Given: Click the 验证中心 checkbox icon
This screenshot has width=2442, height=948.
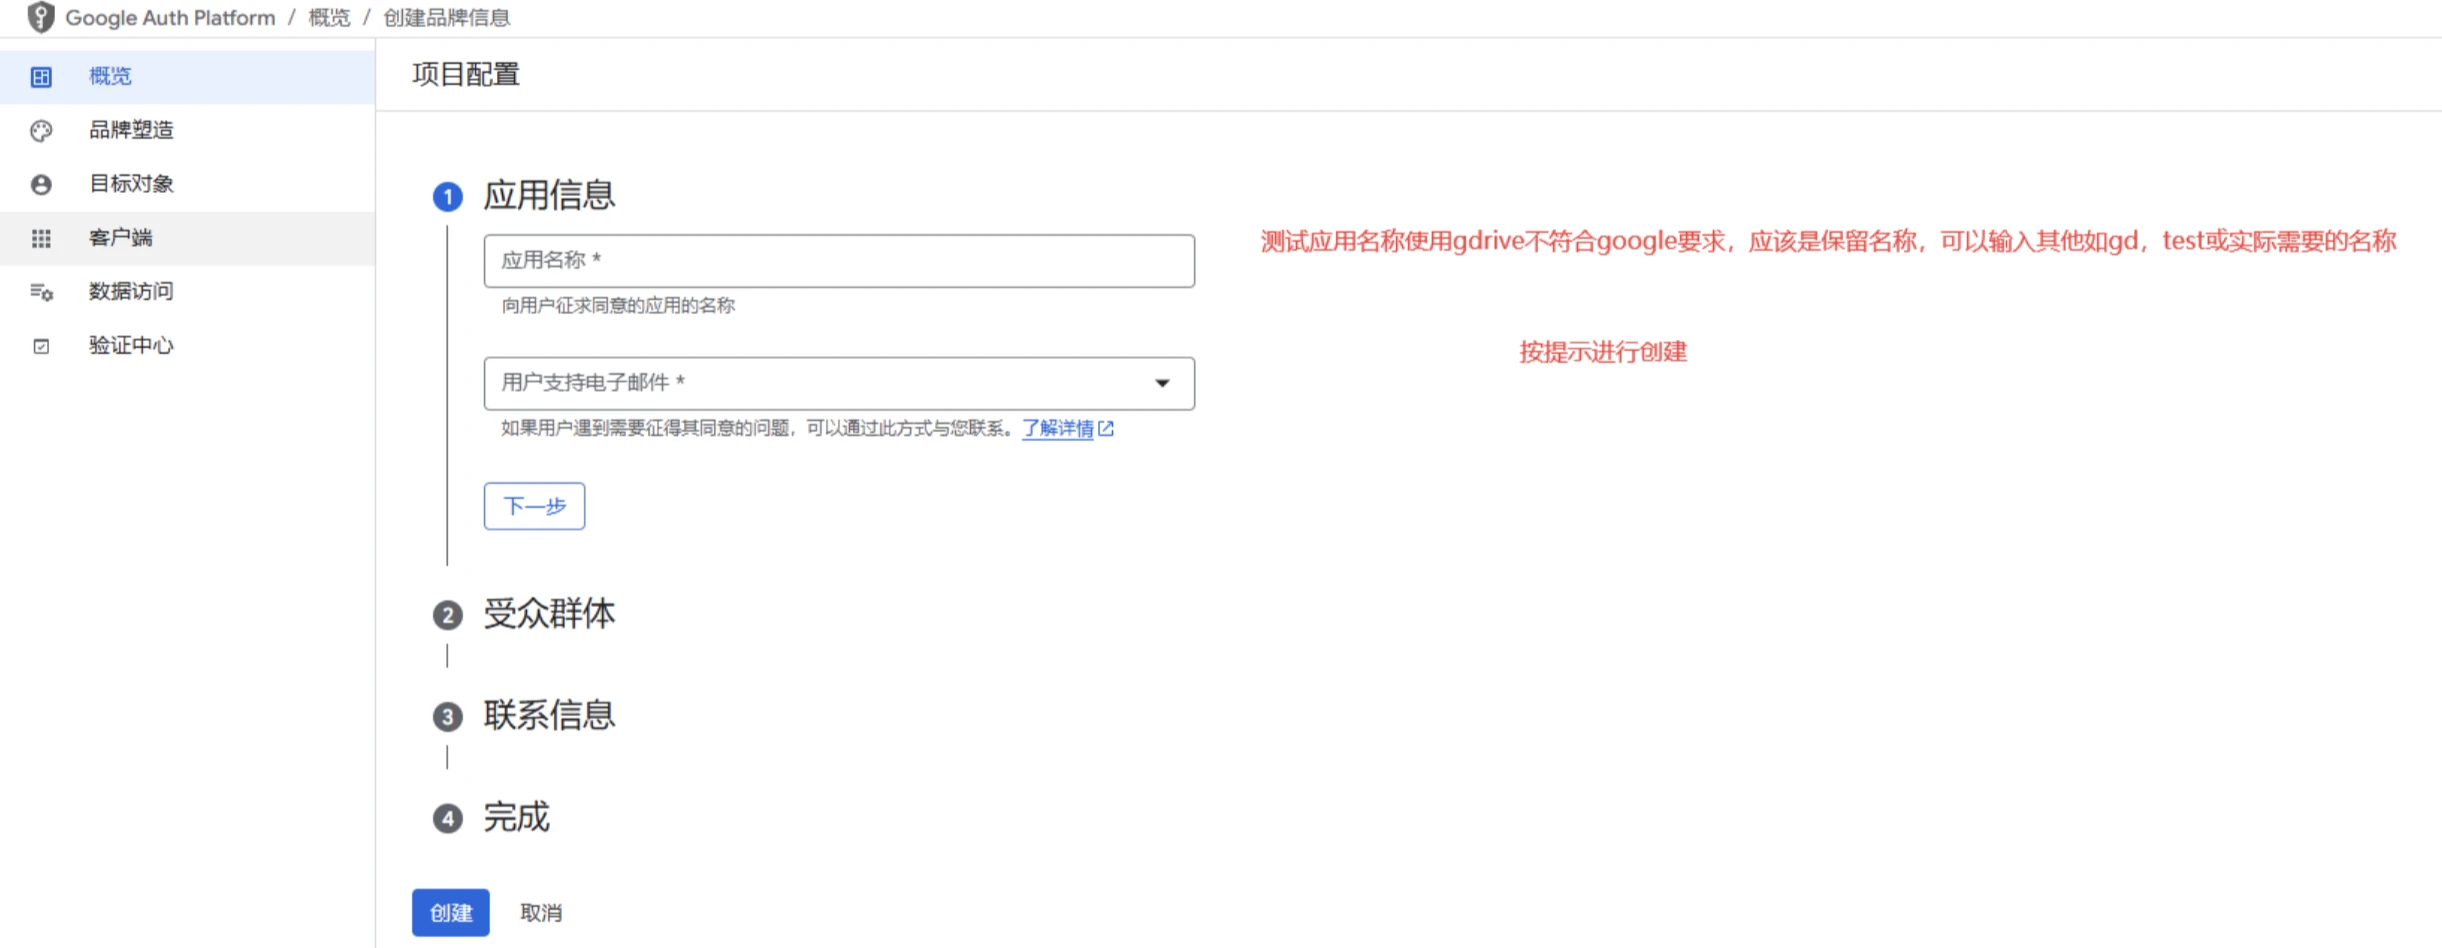Looking at the screenshot, I should click(41, 346).
